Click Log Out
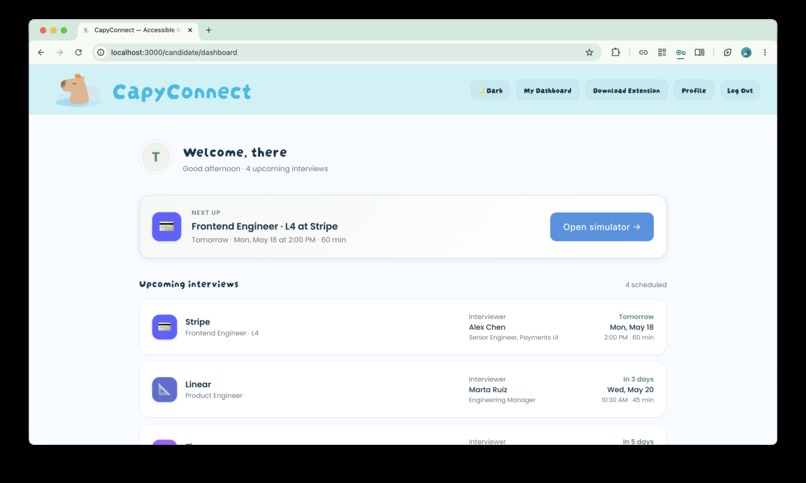 pos(740,90)
